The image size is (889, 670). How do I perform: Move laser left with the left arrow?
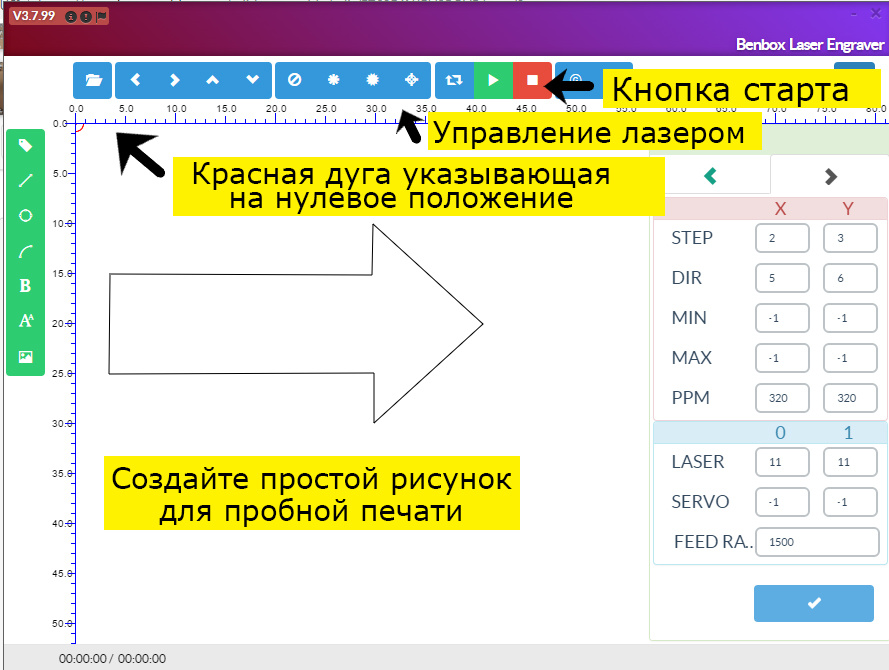point(135,80)
